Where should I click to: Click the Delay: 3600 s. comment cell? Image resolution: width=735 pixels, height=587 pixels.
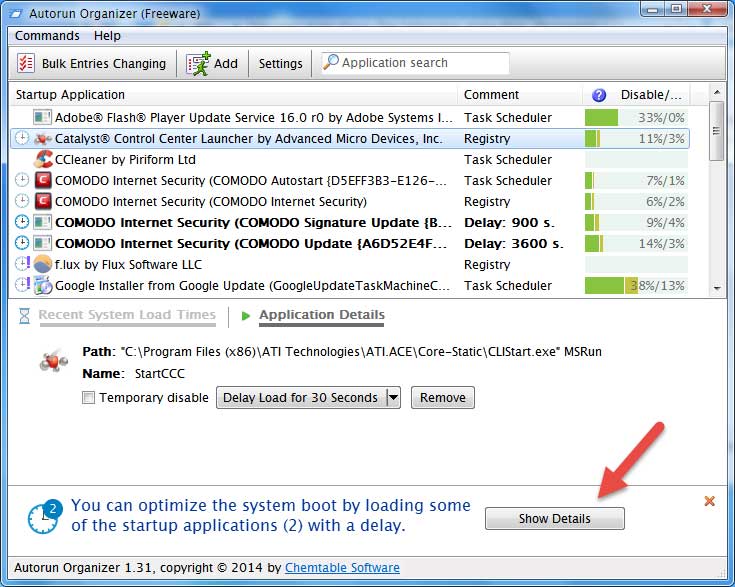pyautogui.click(x=514, y=244)
